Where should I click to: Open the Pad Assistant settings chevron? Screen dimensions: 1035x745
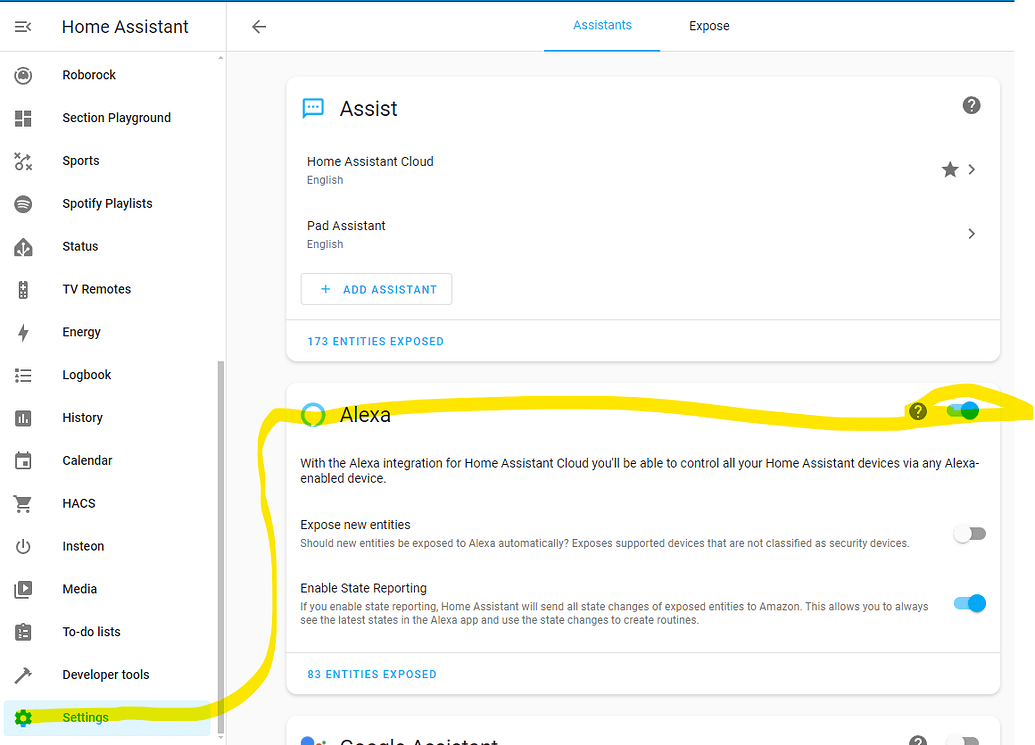[x=971, y=233]
